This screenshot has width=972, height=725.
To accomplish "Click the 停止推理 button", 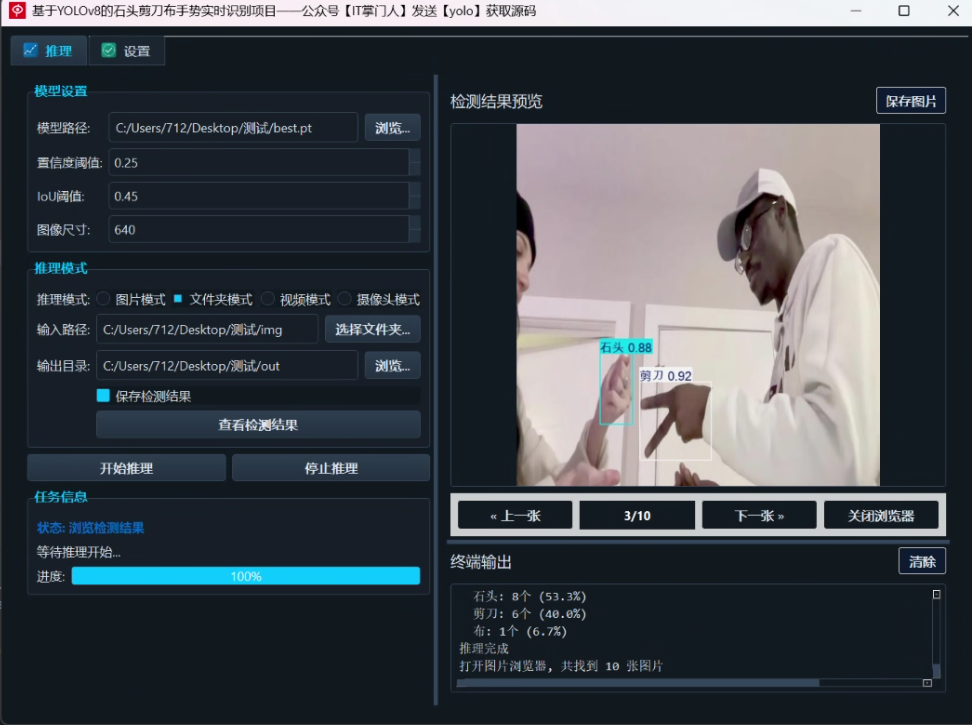I will click(x=331, y=468).
